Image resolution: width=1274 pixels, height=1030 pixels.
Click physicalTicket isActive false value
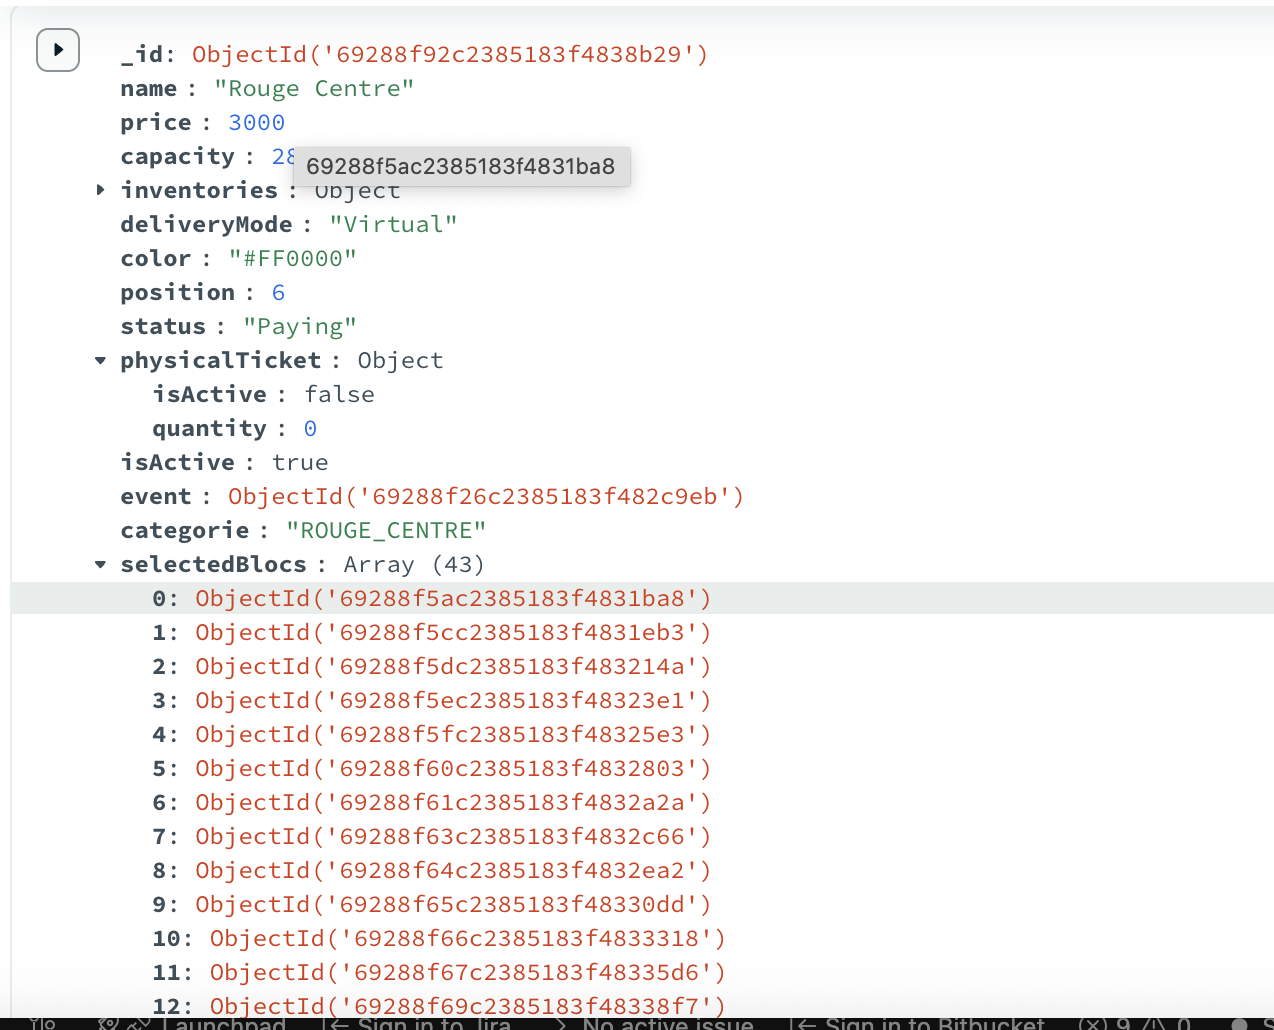click(x=339, y=395)
